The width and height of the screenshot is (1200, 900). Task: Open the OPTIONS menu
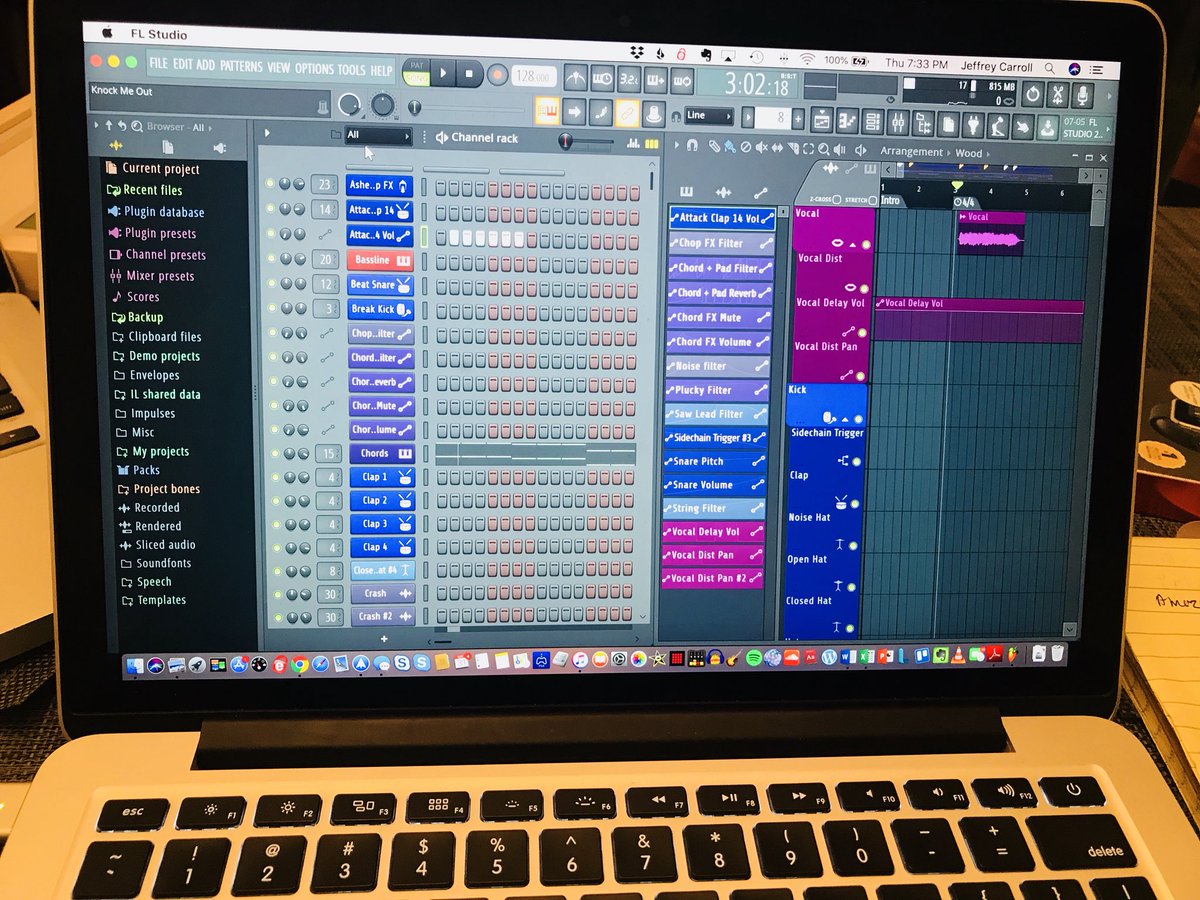(314, 69)
